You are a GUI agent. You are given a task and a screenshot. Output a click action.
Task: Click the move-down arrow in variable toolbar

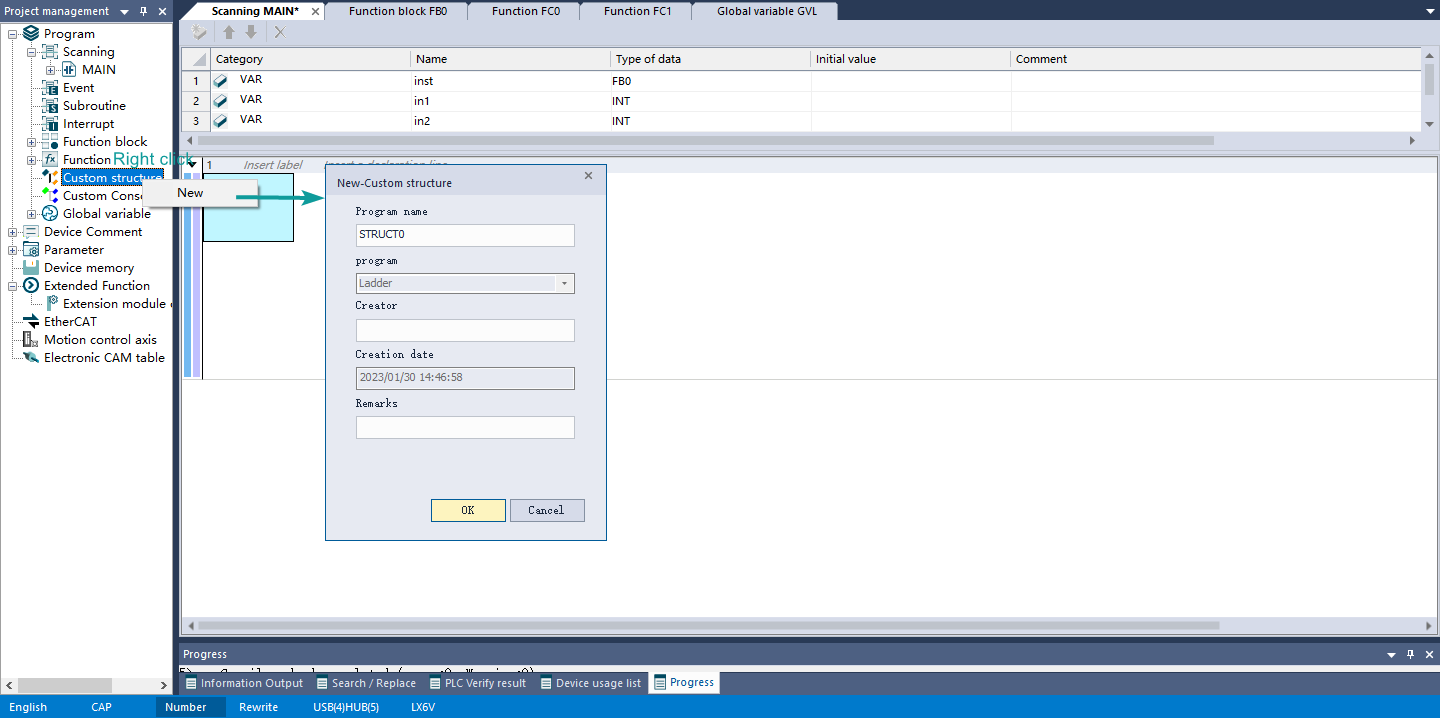(x=251, y=33)
